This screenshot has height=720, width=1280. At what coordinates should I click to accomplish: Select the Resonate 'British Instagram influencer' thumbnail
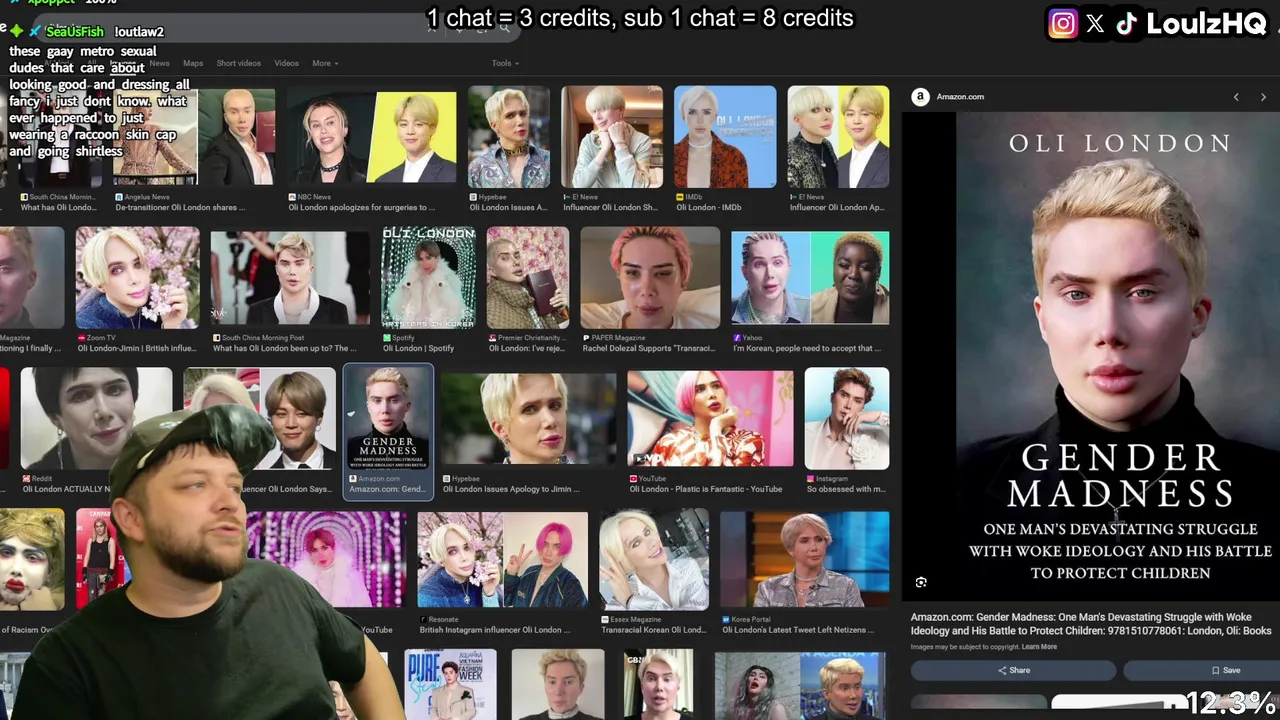(503, 560)
